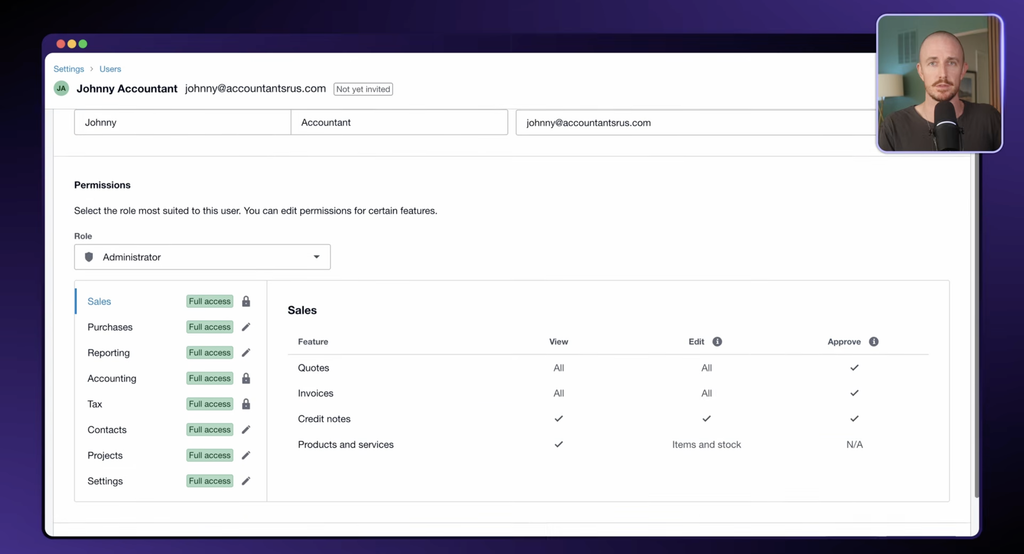Screen dimensions: 1024x554
Task: Click Products and services feature label
Action: point(345,444)
